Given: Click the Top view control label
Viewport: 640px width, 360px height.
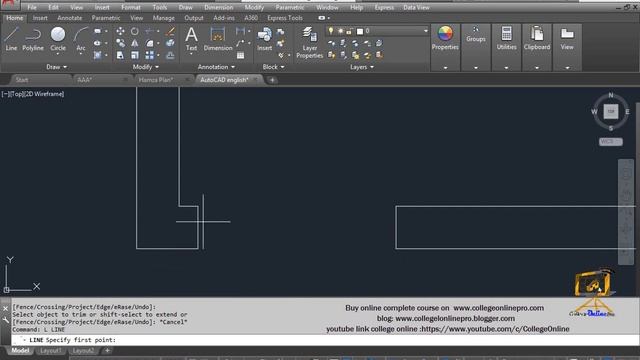Looking at the screenshot, I should (18, 94).
